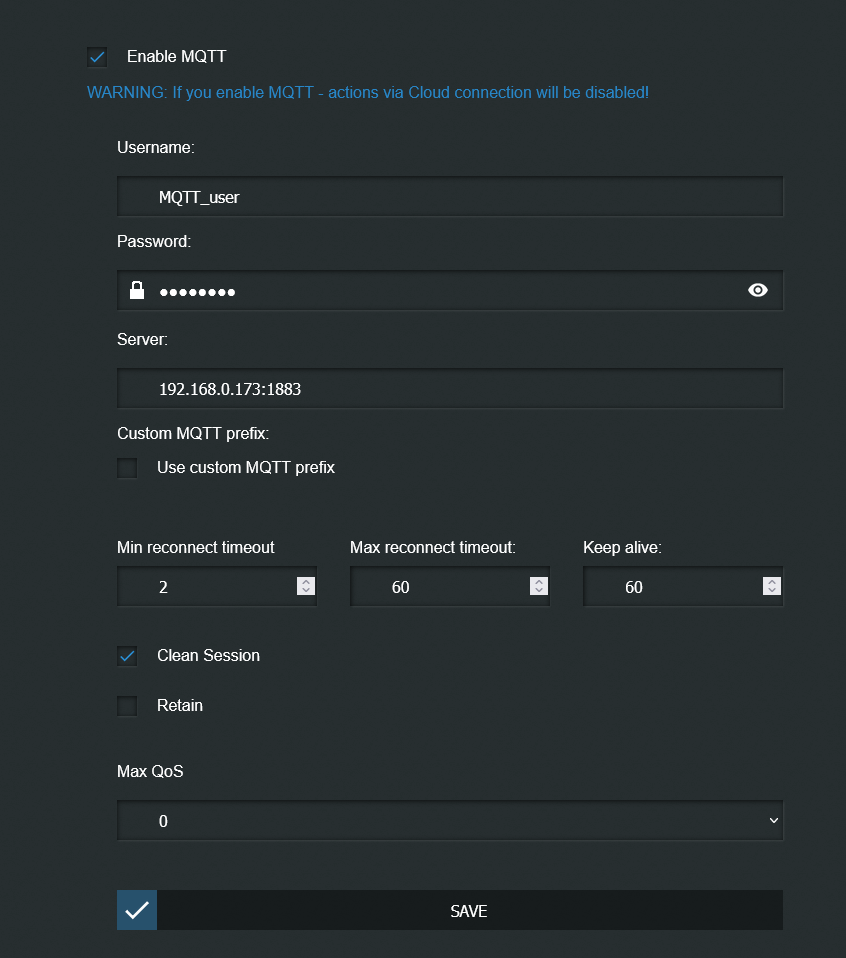This screenshot has width=846, height=958.
Task: Disable the Clean Session checkbox
Action: (x=127, y=656)
